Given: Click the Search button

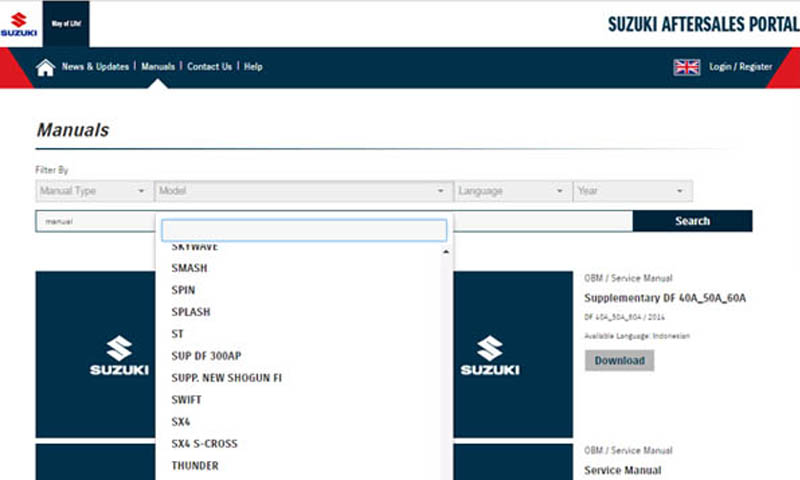Looking at the screenshot, I should (692, 221).
